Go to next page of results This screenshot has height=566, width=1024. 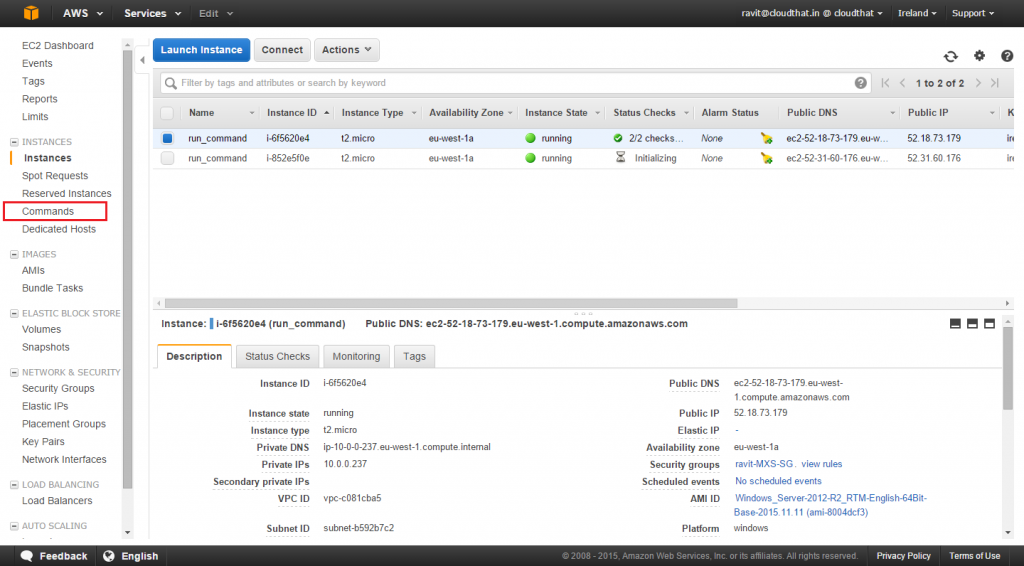pyautogui.click(x=978, y=83)
